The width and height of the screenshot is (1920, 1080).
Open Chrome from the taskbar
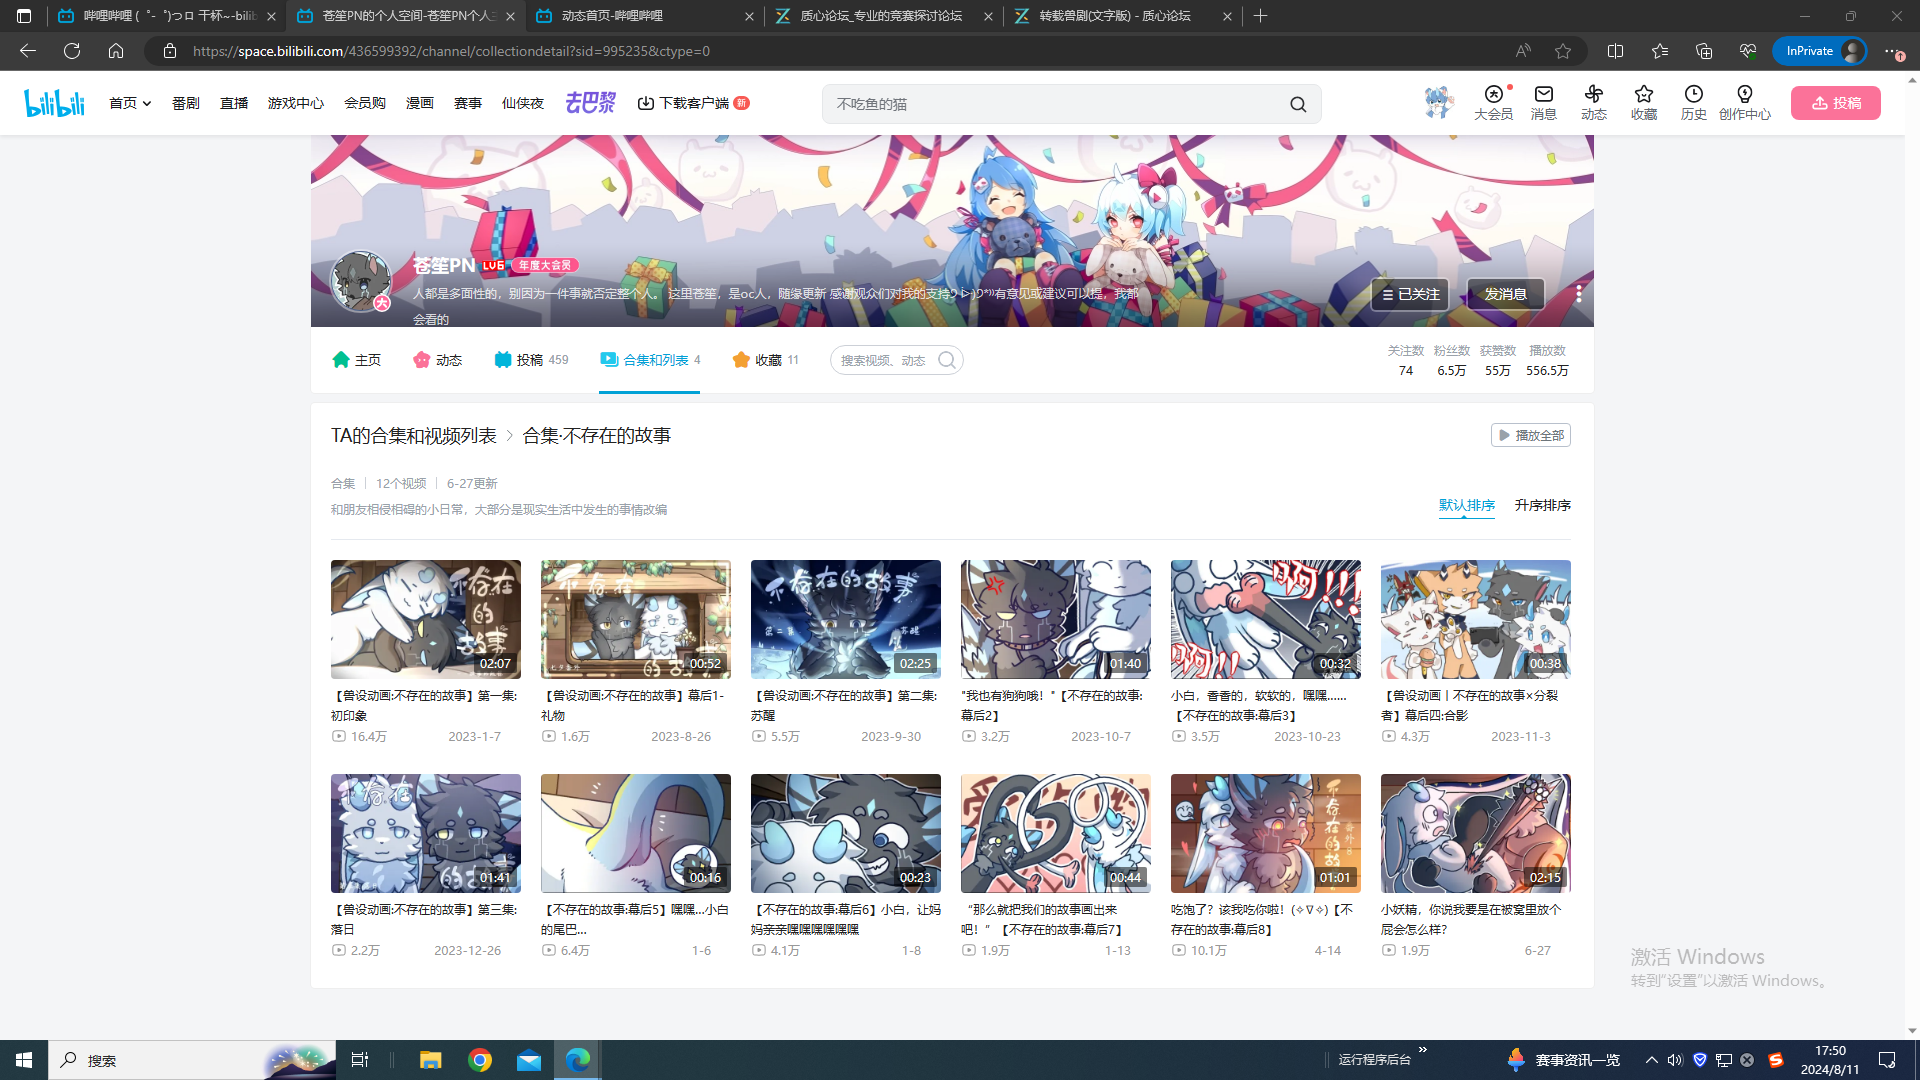[480, 1060]
